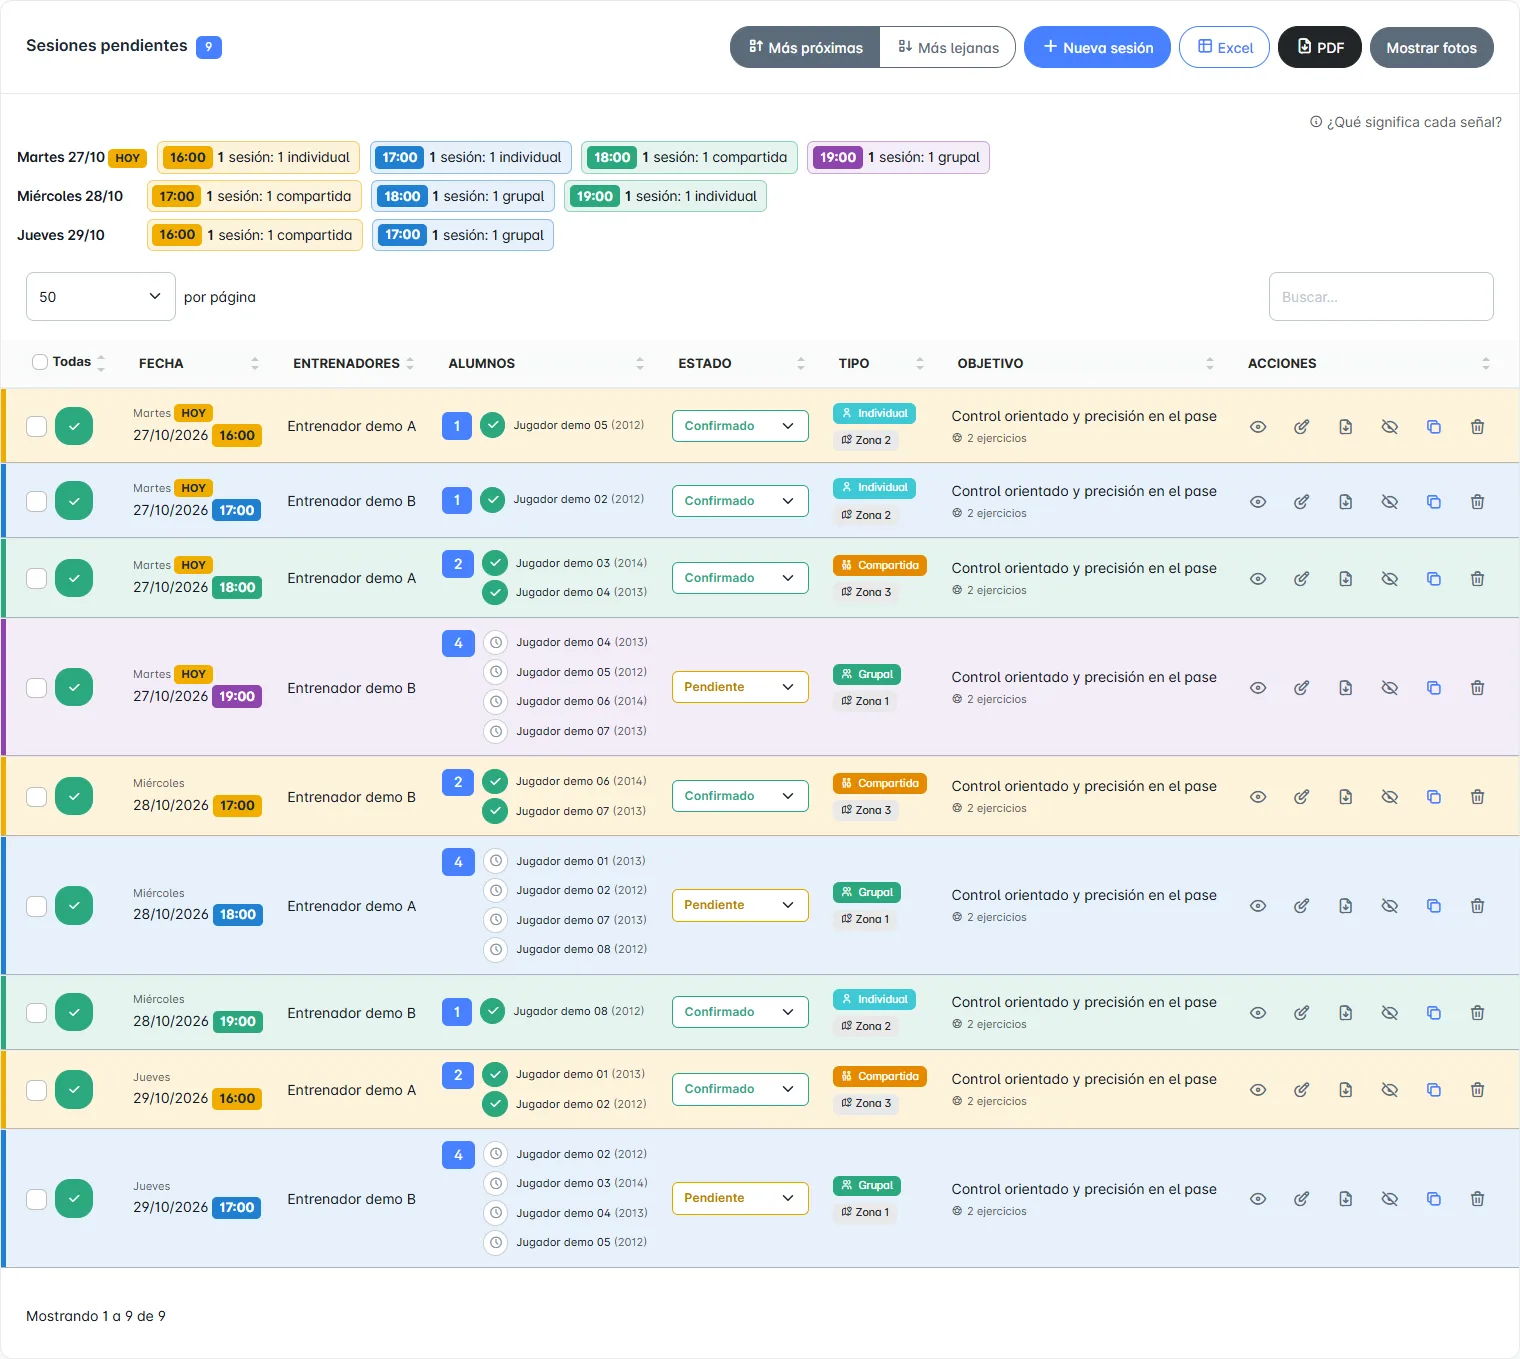This screenshot has width=1520, height=1359.
Task: Delete the 29/10/2026 17:00 session
Action: click(1477, 1199)
